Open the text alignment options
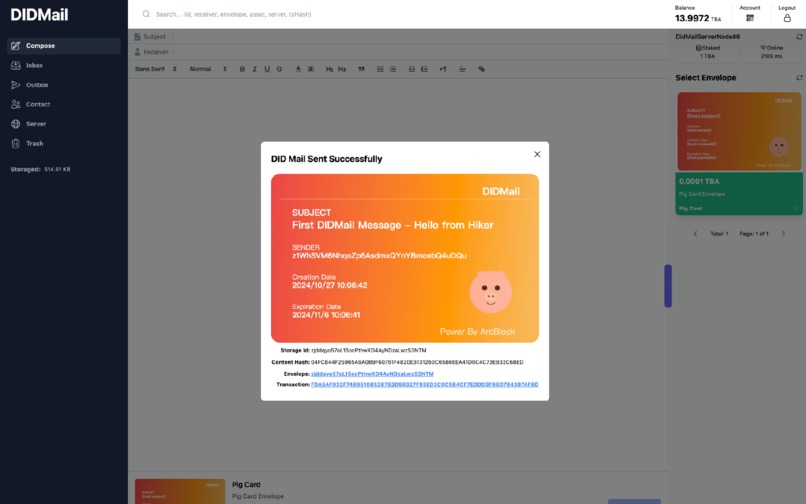Viewport: 806px width, 504px height. 462,69
